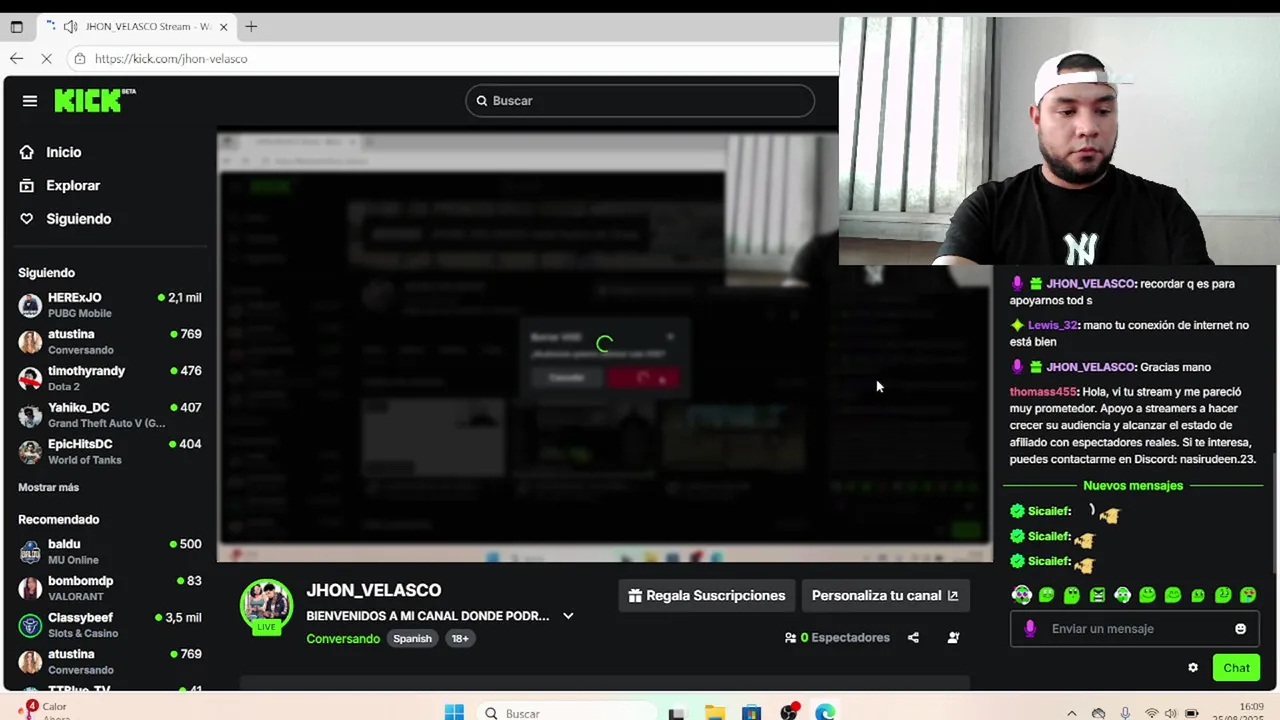Click the 18+ tag

(x=460, y=638)
